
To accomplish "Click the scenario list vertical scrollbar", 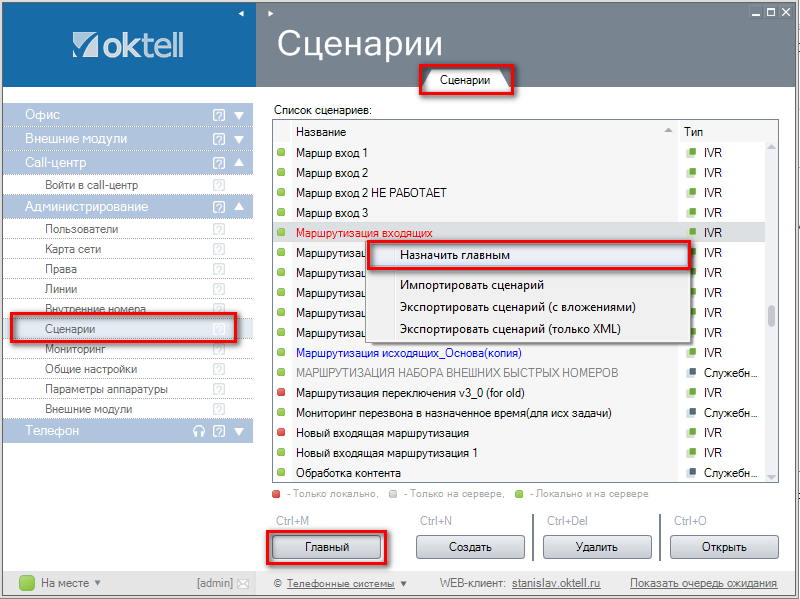I will coord(771,316).
